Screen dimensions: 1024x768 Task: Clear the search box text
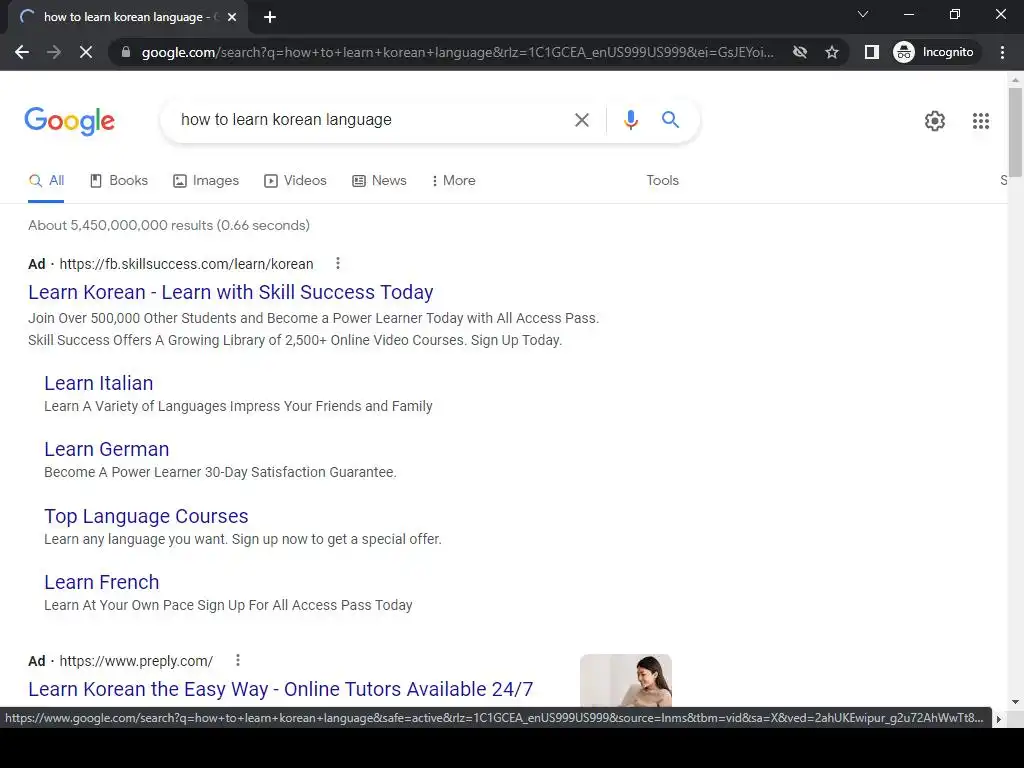point(581,120)
